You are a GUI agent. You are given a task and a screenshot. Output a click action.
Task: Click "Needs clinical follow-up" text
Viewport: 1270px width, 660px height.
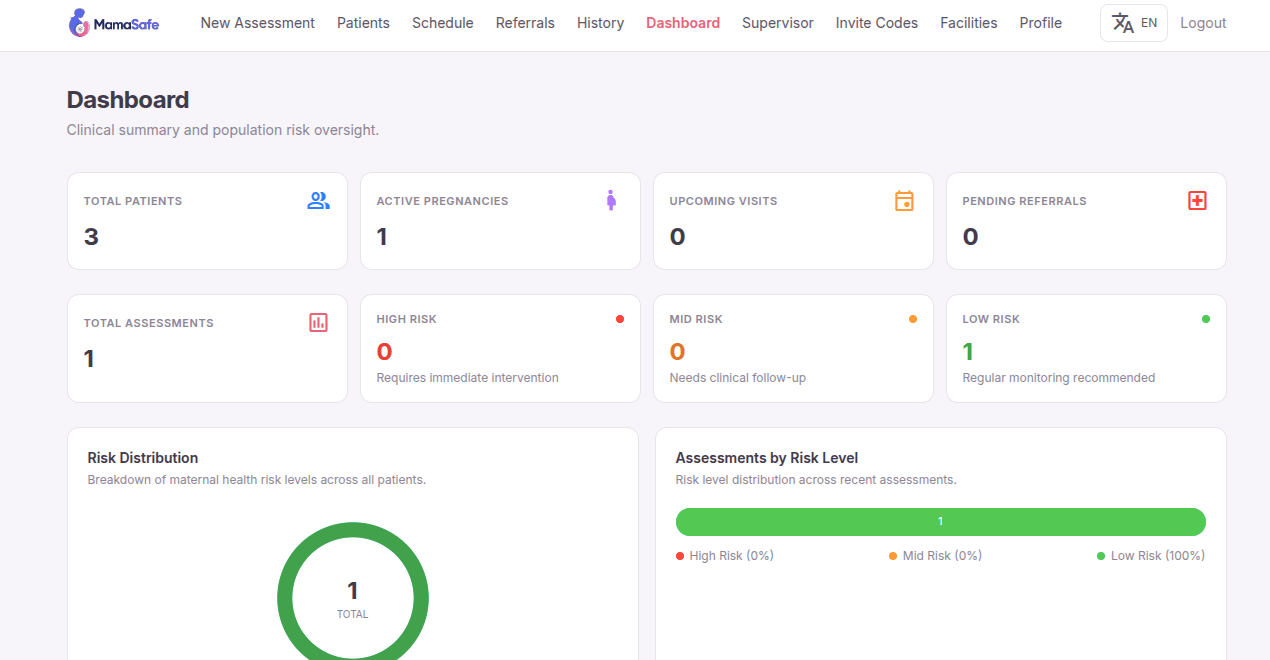(738, 378)
